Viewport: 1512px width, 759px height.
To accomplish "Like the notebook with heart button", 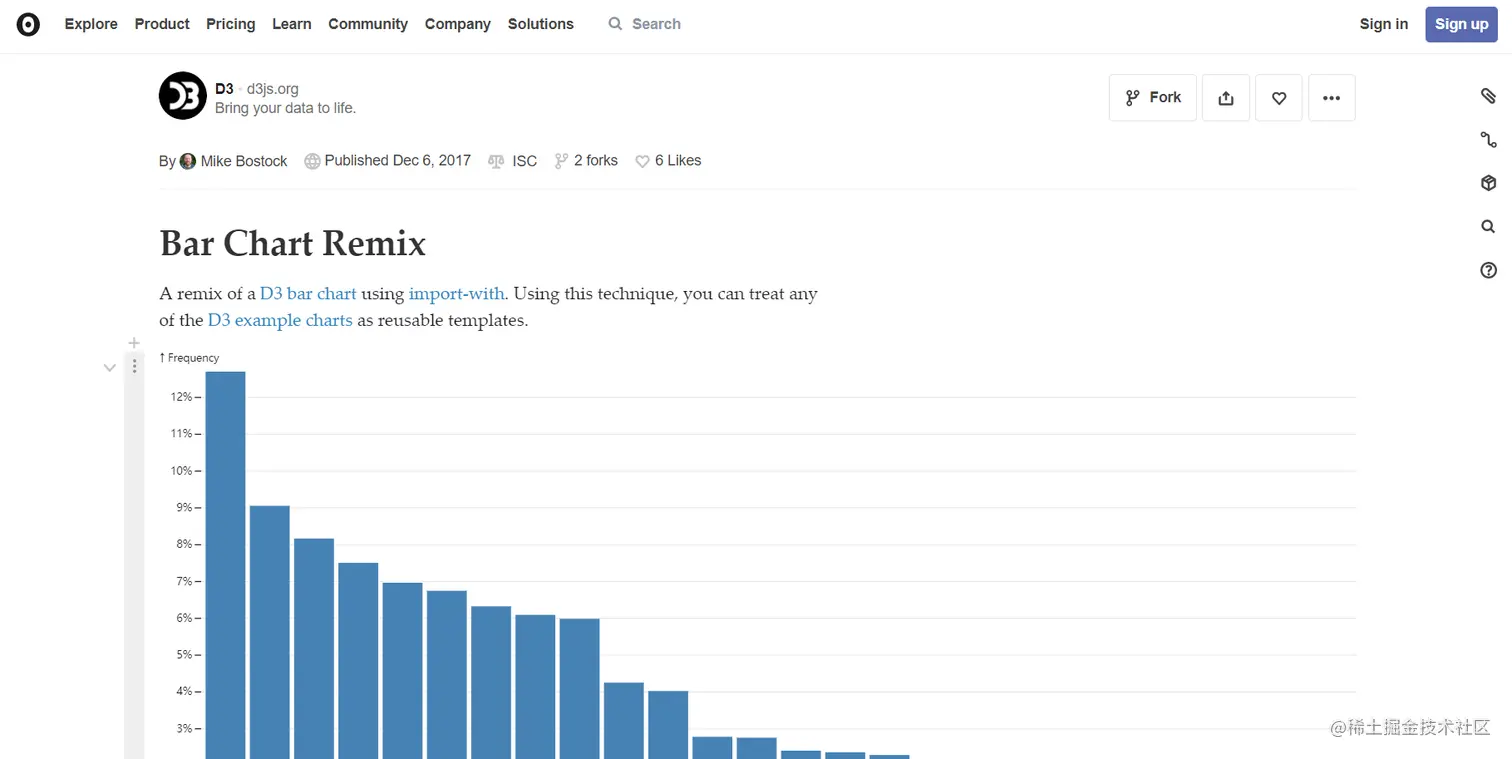I will [1279, 98].
